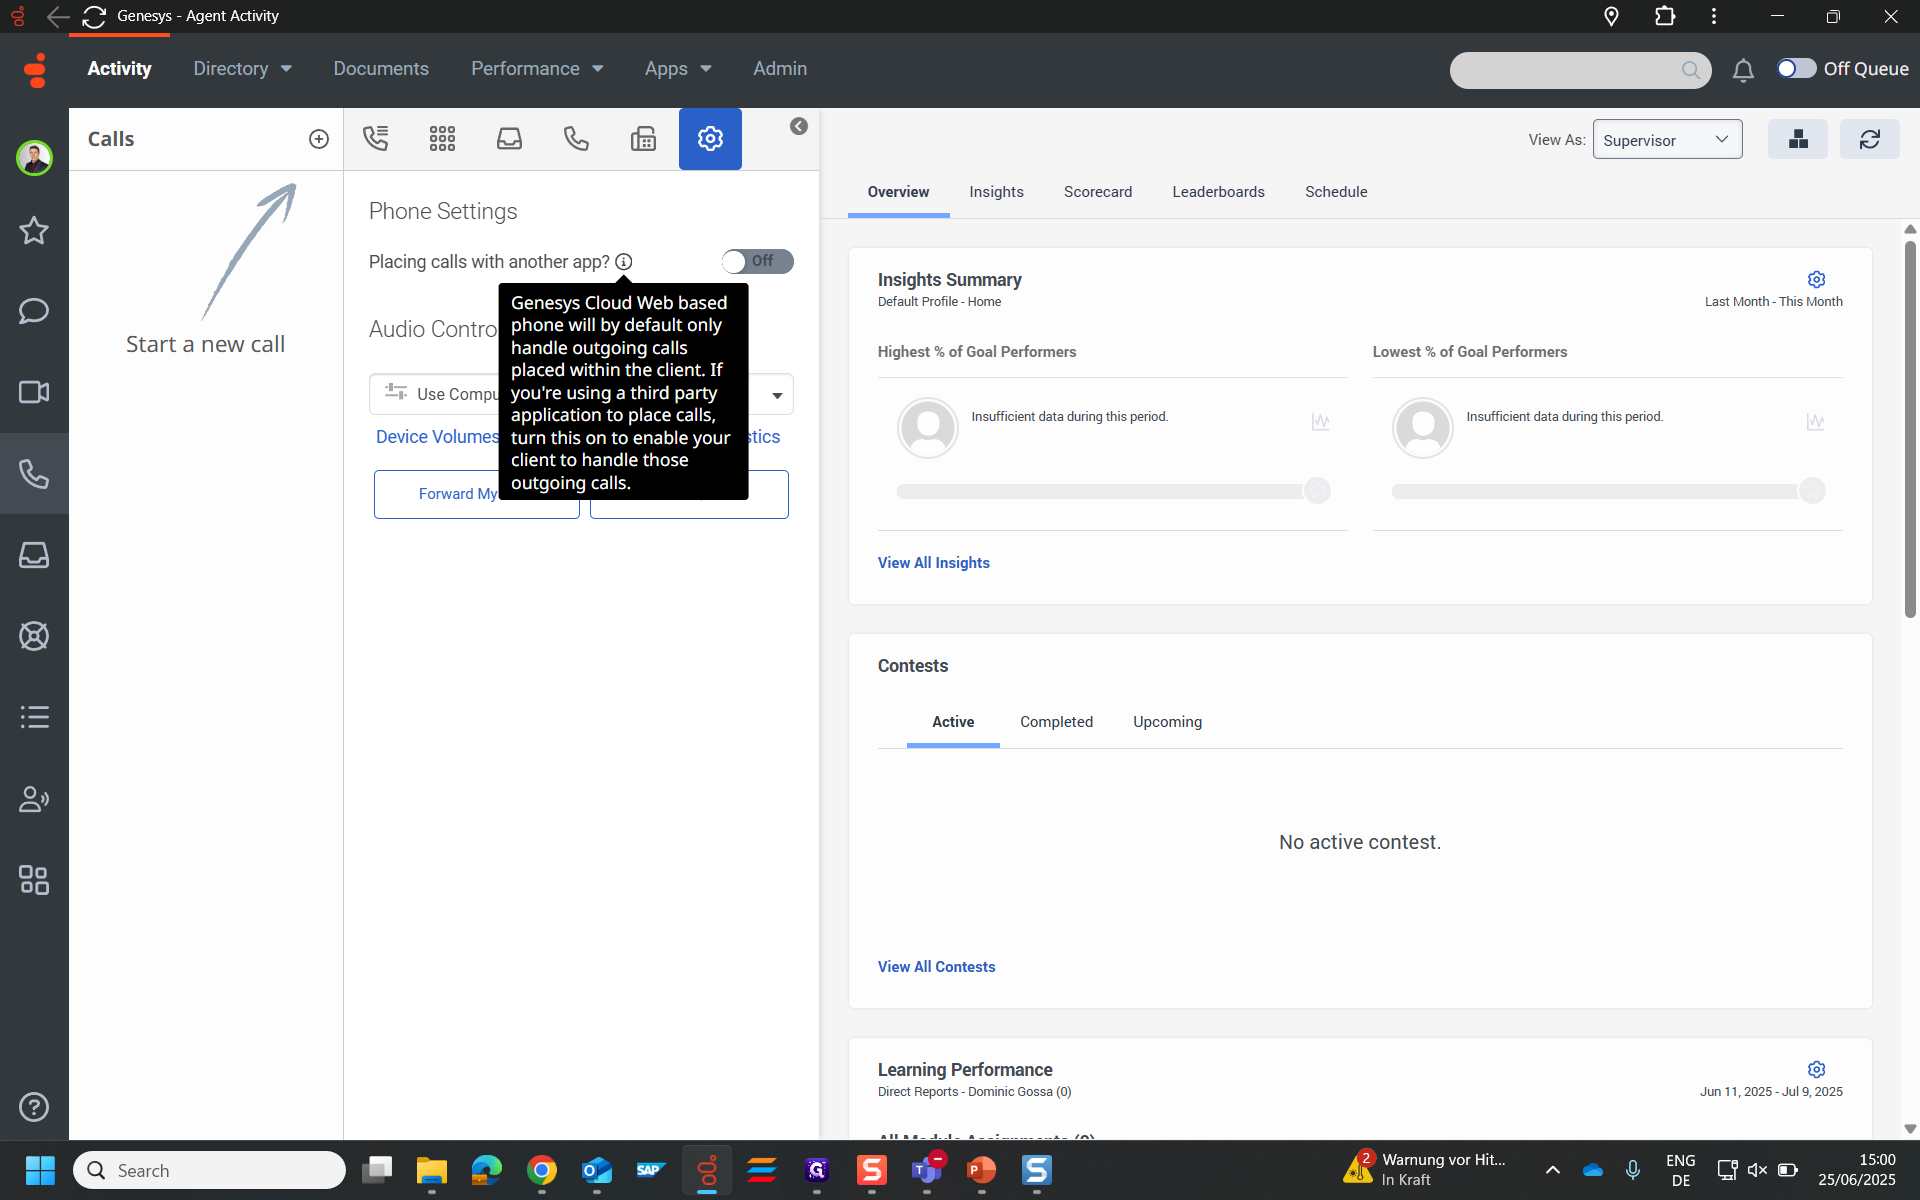Select Completed contests tab
This screenshot has height=1200, width=1920.
click(1056, 722)
